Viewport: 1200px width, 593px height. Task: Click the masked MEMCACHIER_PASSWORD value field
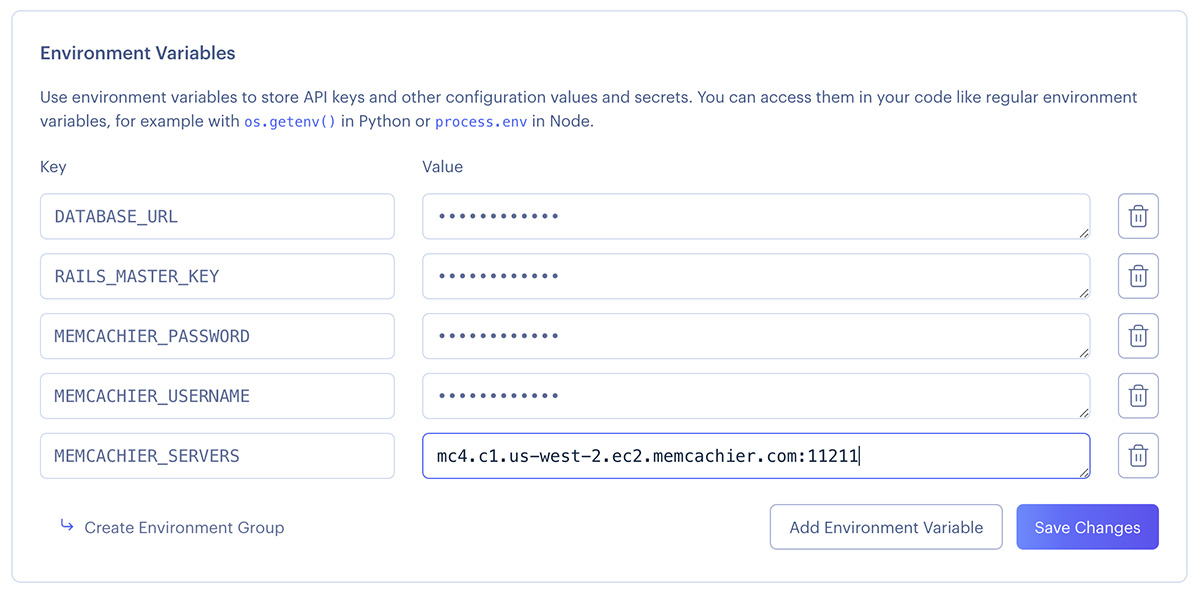755,336
